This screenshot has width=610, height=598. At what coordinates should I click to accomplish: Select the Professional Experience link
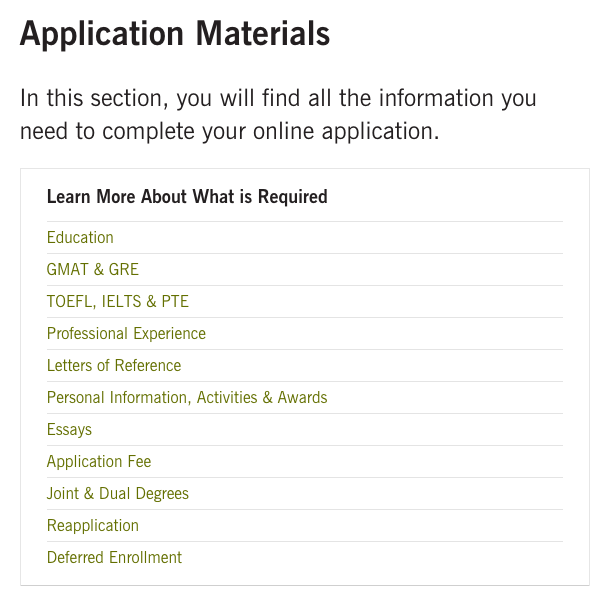tap(126, 334)
